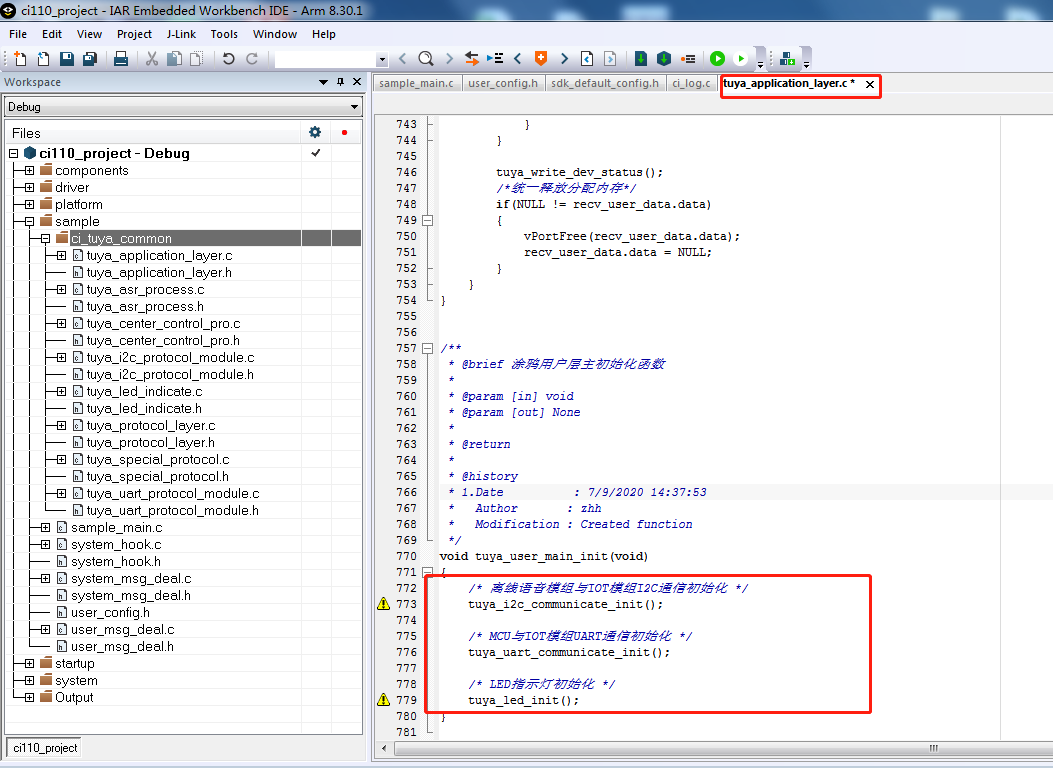
Task: Jump to the next bookmark
Action: click(x=564, y=59)
